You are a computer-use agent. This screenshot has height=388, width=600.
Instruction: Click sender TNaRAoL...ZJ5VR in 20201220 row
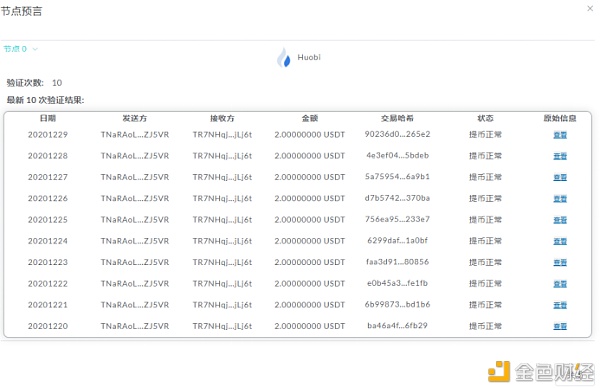point(135,326)
